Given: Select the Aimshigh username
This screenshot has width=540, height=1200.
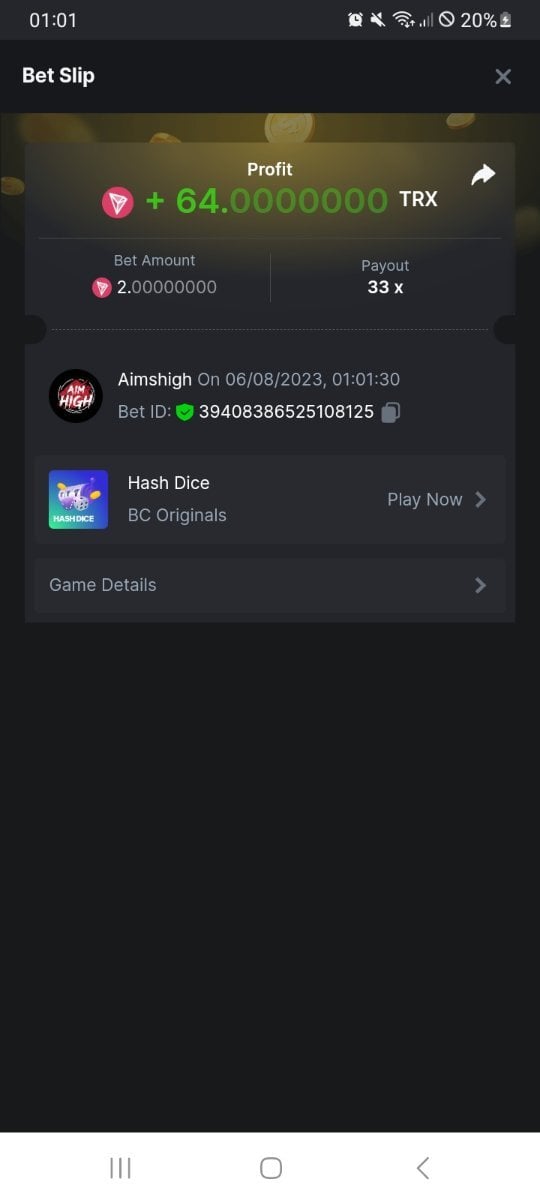Looking at the screenshot, I should (x=155, y=380).
